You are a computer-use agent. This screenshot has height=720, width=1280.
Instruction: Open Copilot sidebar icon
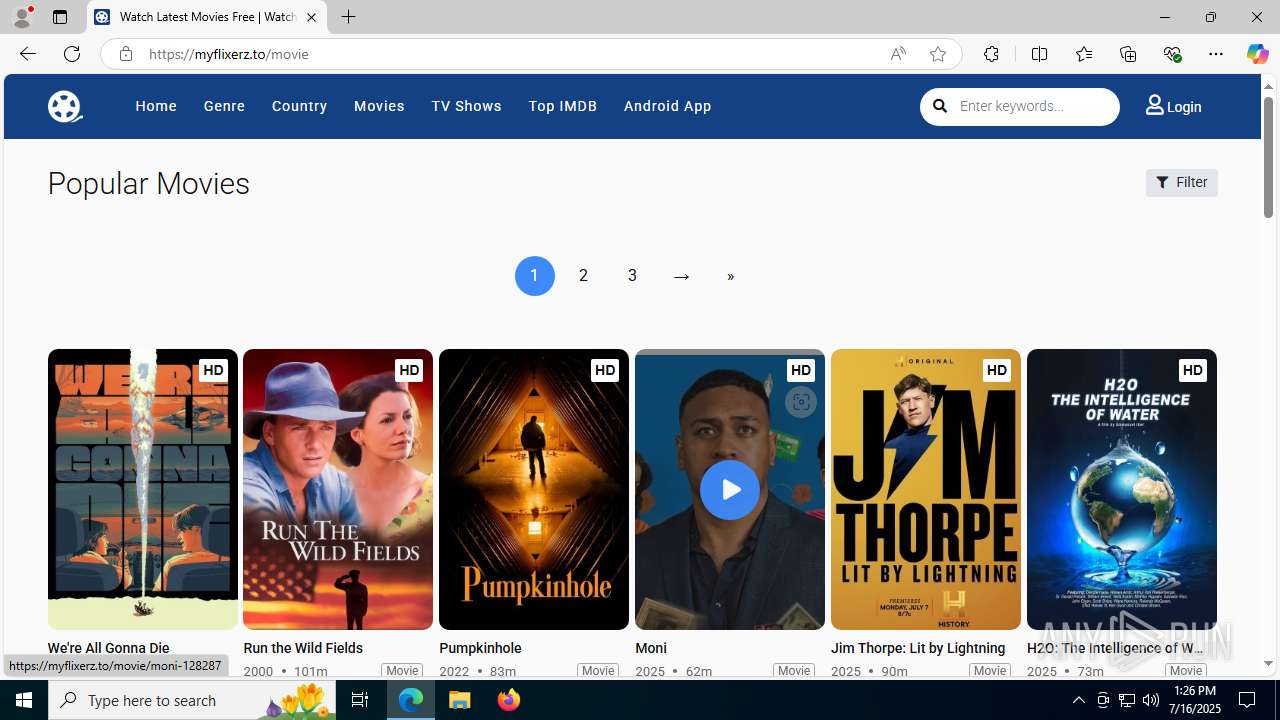1257,54
